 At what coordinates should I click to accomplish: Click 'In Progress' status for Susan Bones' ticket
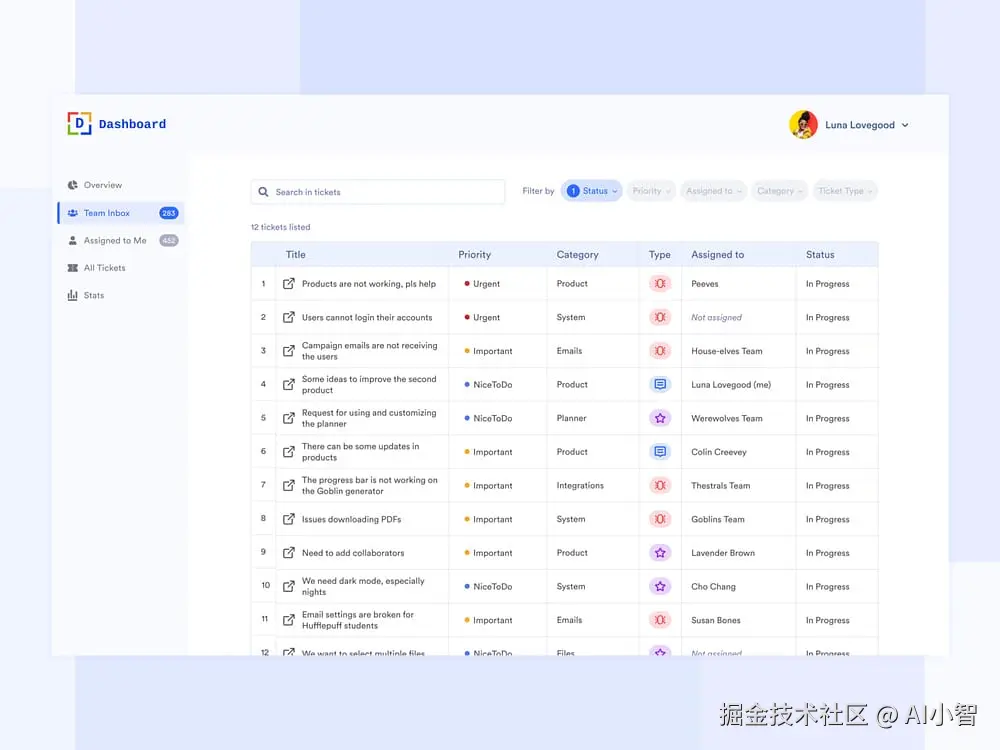pos(827,620)
